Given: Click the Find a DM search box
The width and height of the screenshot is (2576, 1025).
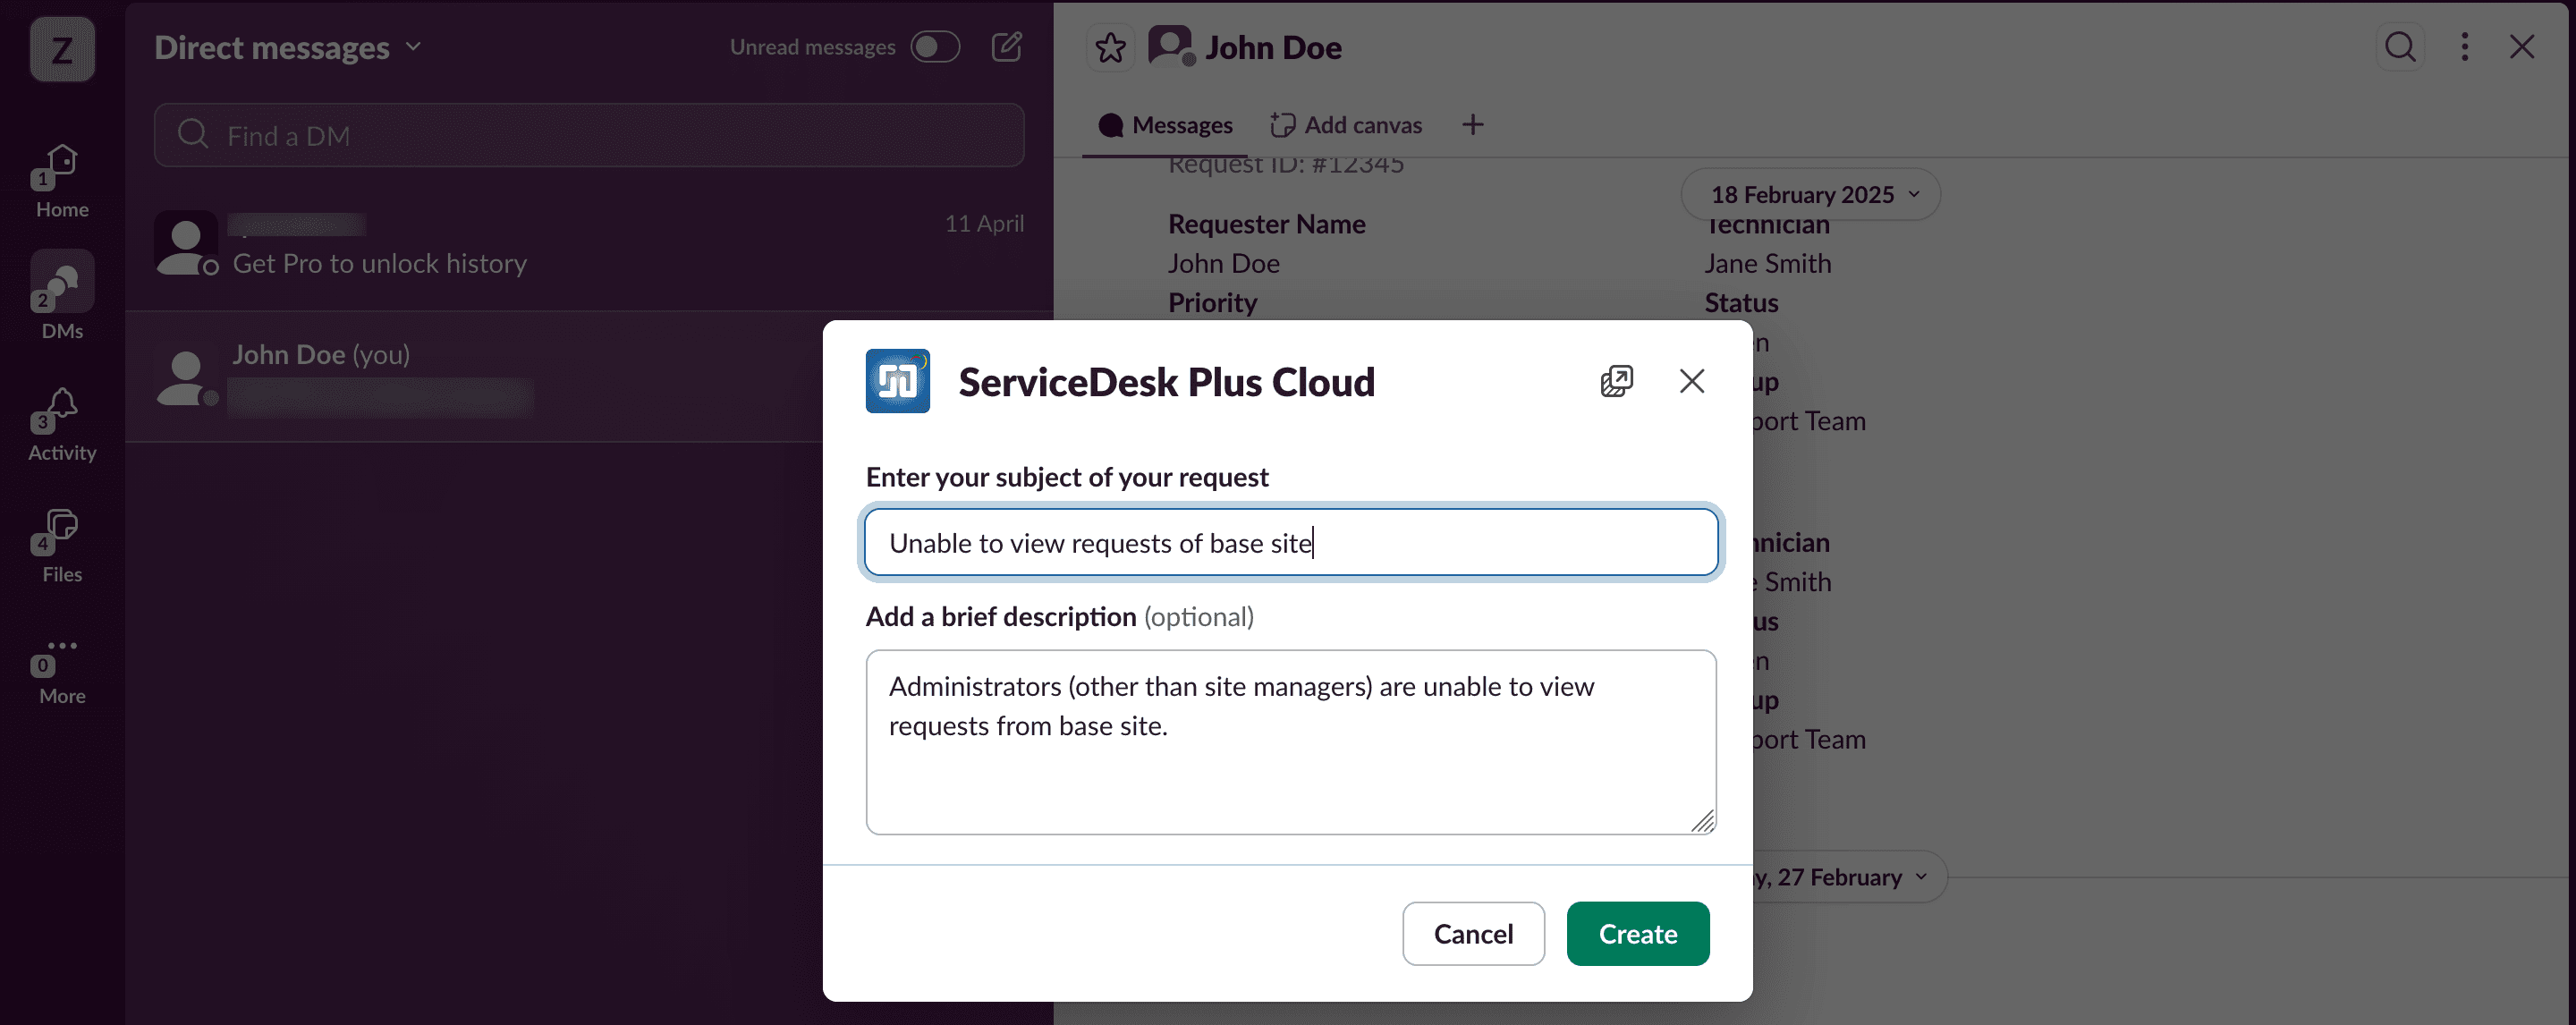Looking at the screenshot, I should [x=589, y=135].
